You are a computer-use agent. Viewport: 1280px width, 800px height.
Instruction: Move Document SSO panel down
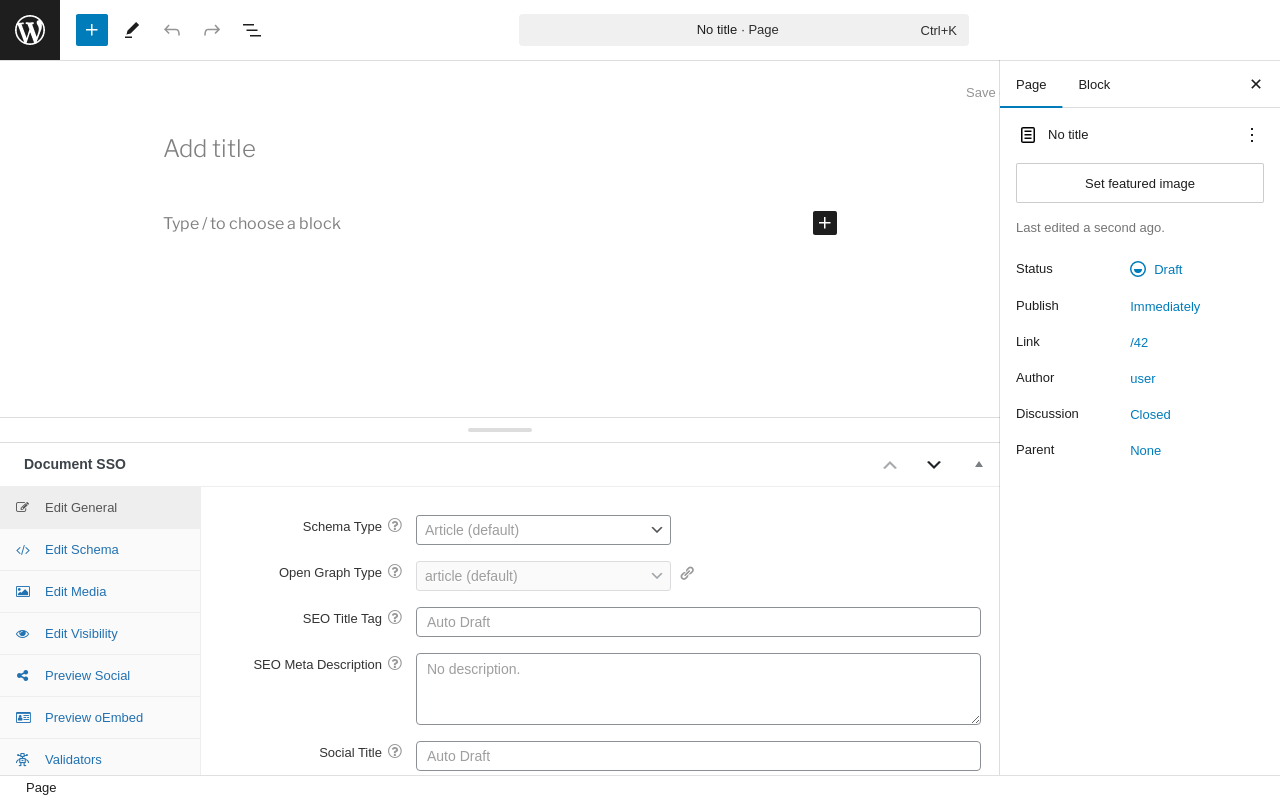click(934, 465)
